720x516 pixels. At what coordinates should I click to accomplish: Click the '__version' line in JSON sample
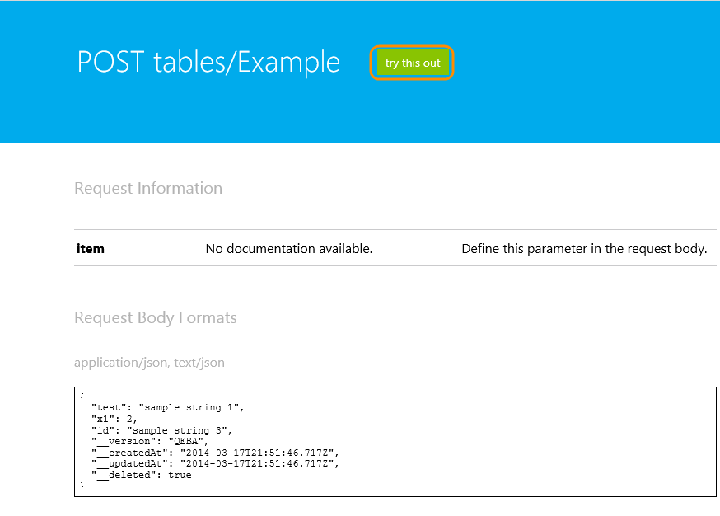point(150,441)
